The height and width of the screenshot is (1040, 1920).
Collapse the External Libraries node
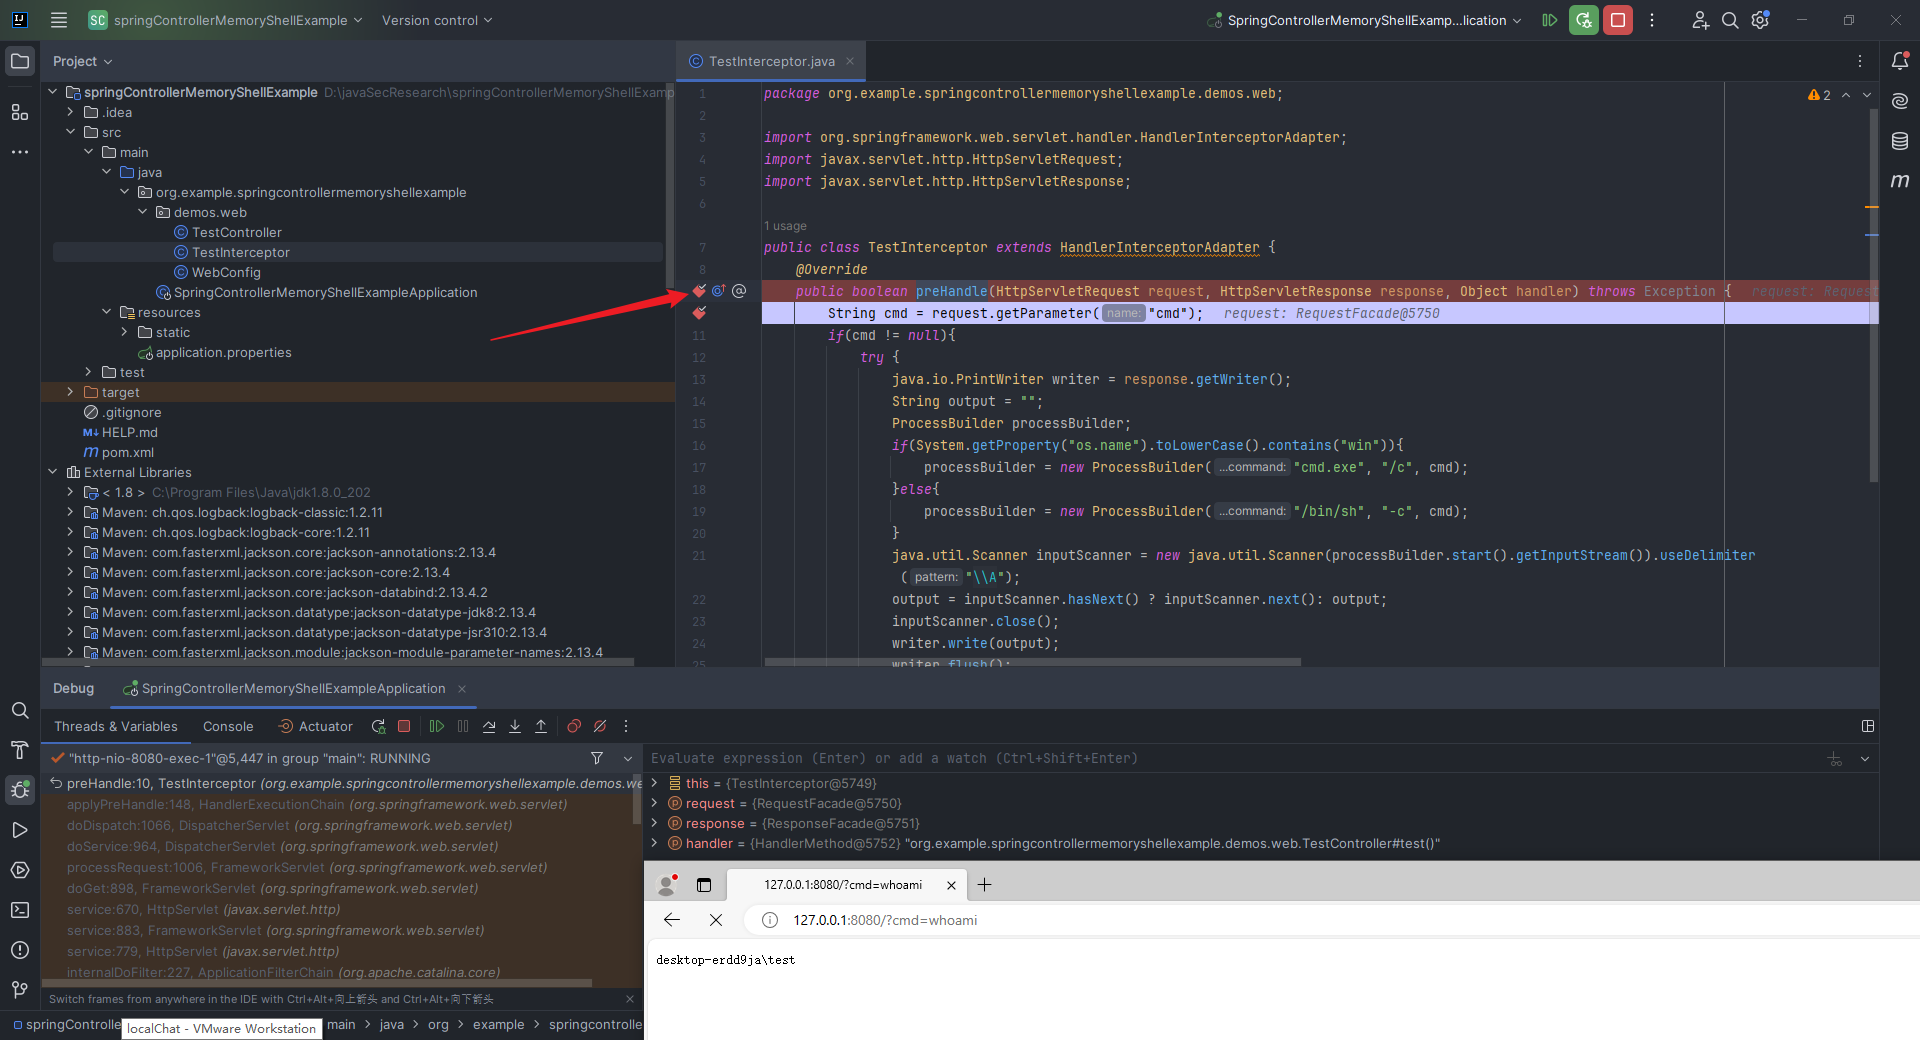pyautogui.click(x=53, y=472)
